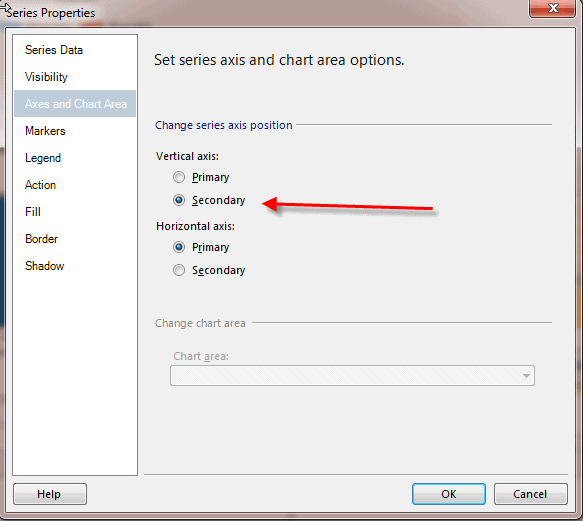Open the Shadow page

tap(45, 266)
